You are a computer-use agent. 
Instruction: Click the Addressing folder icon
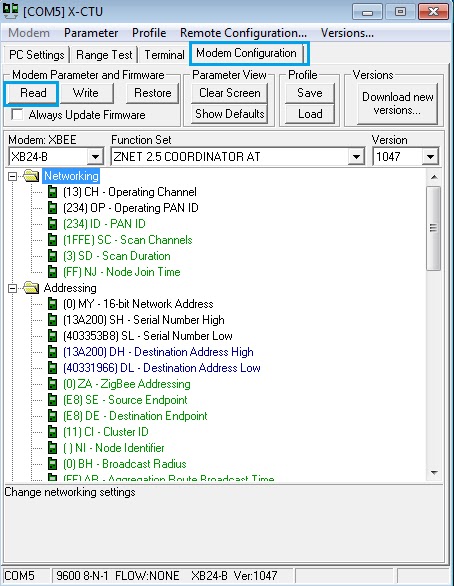[x=31, y=288]
